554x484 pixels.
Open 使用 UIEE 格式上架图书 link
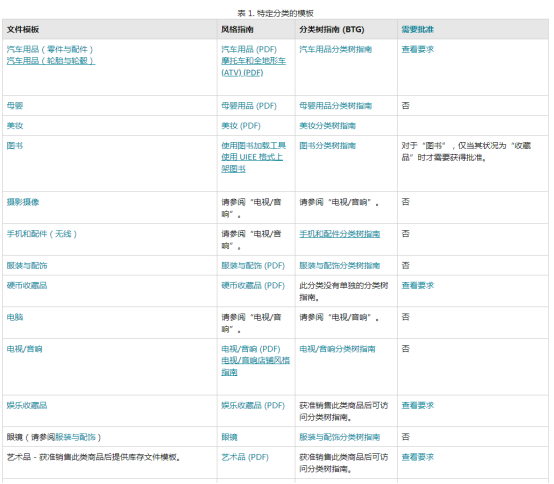click(x=252, y=163)
